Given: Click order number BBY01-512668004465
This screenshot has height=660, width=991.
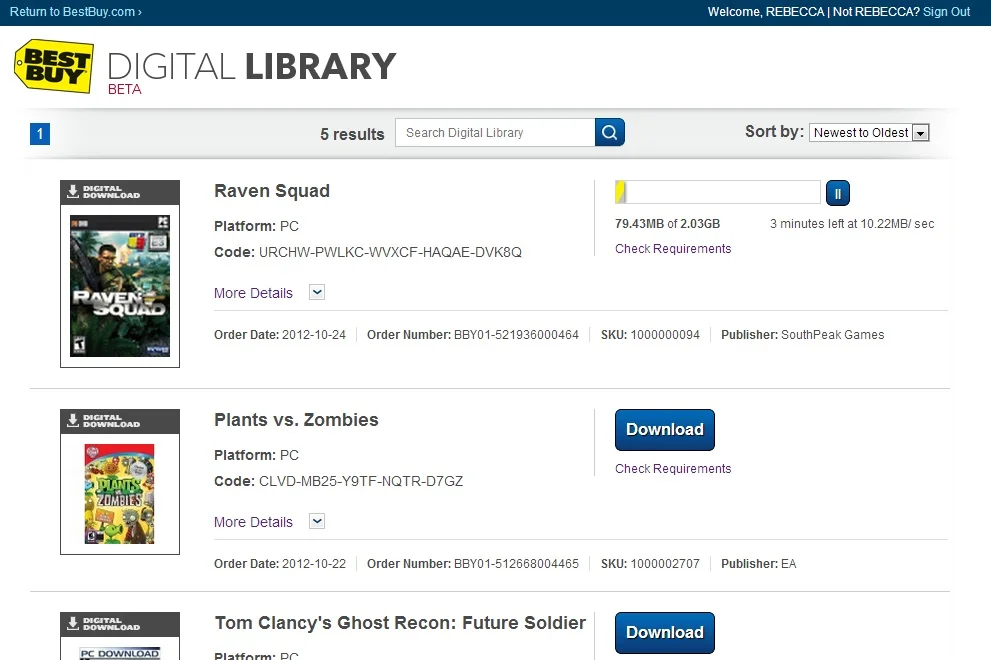Looking at the screenshot, I should (x=516, y=564).
